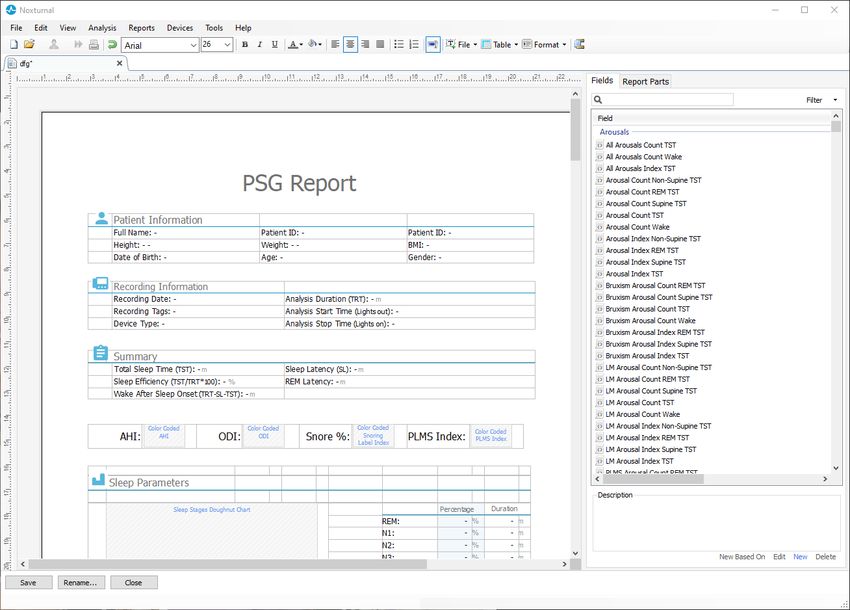This screenshot has height=610, width=850.
Task: Click the New Based On link
Action: coord(742,557)
